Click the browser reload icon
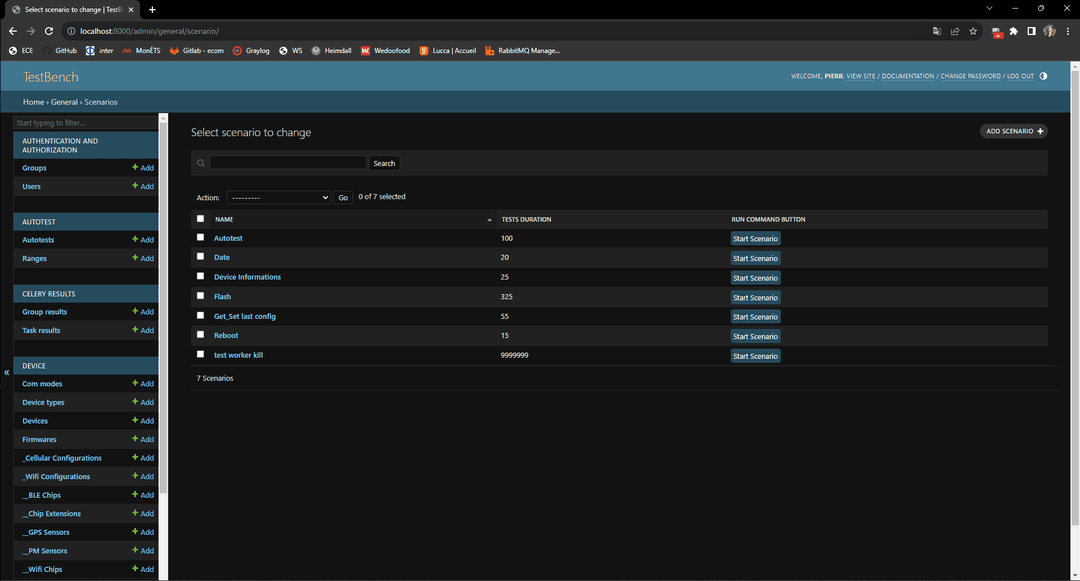The image size is (1080, 581). (x=48, y=31)
